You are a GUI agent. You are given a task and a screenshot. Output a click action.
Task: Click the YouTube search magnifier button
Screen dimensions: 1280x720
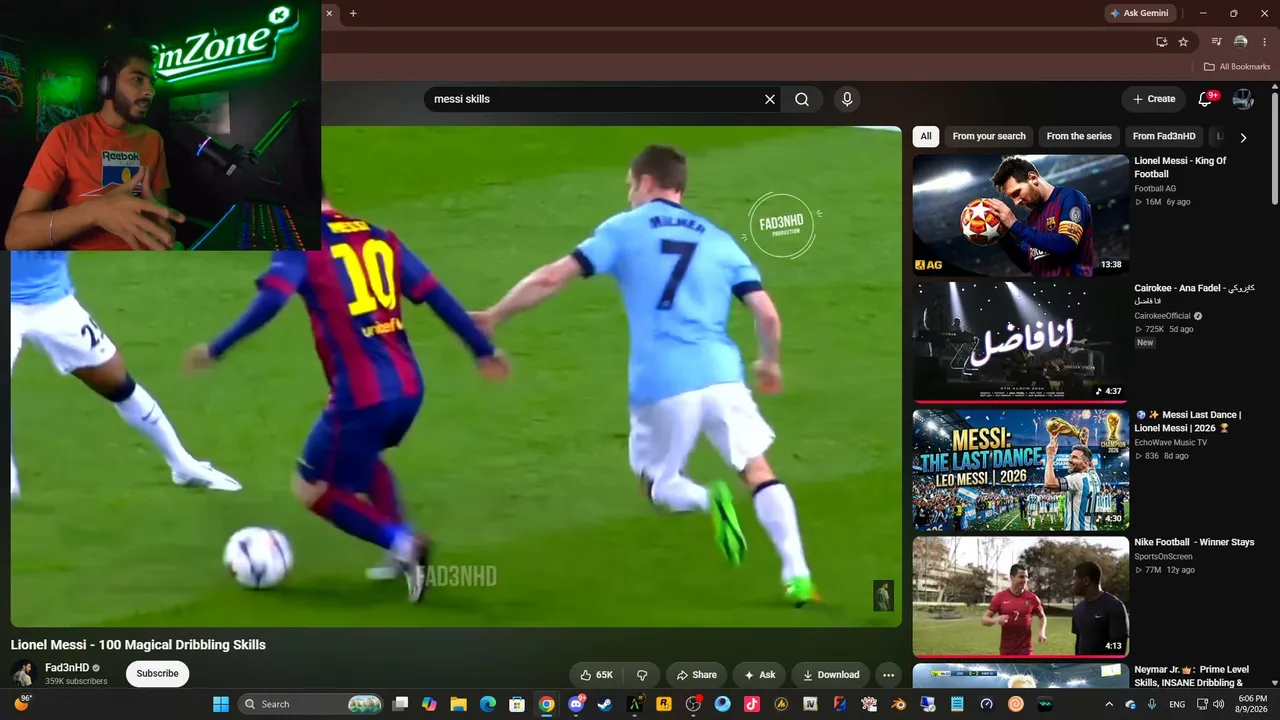click(x=802, y=99)
